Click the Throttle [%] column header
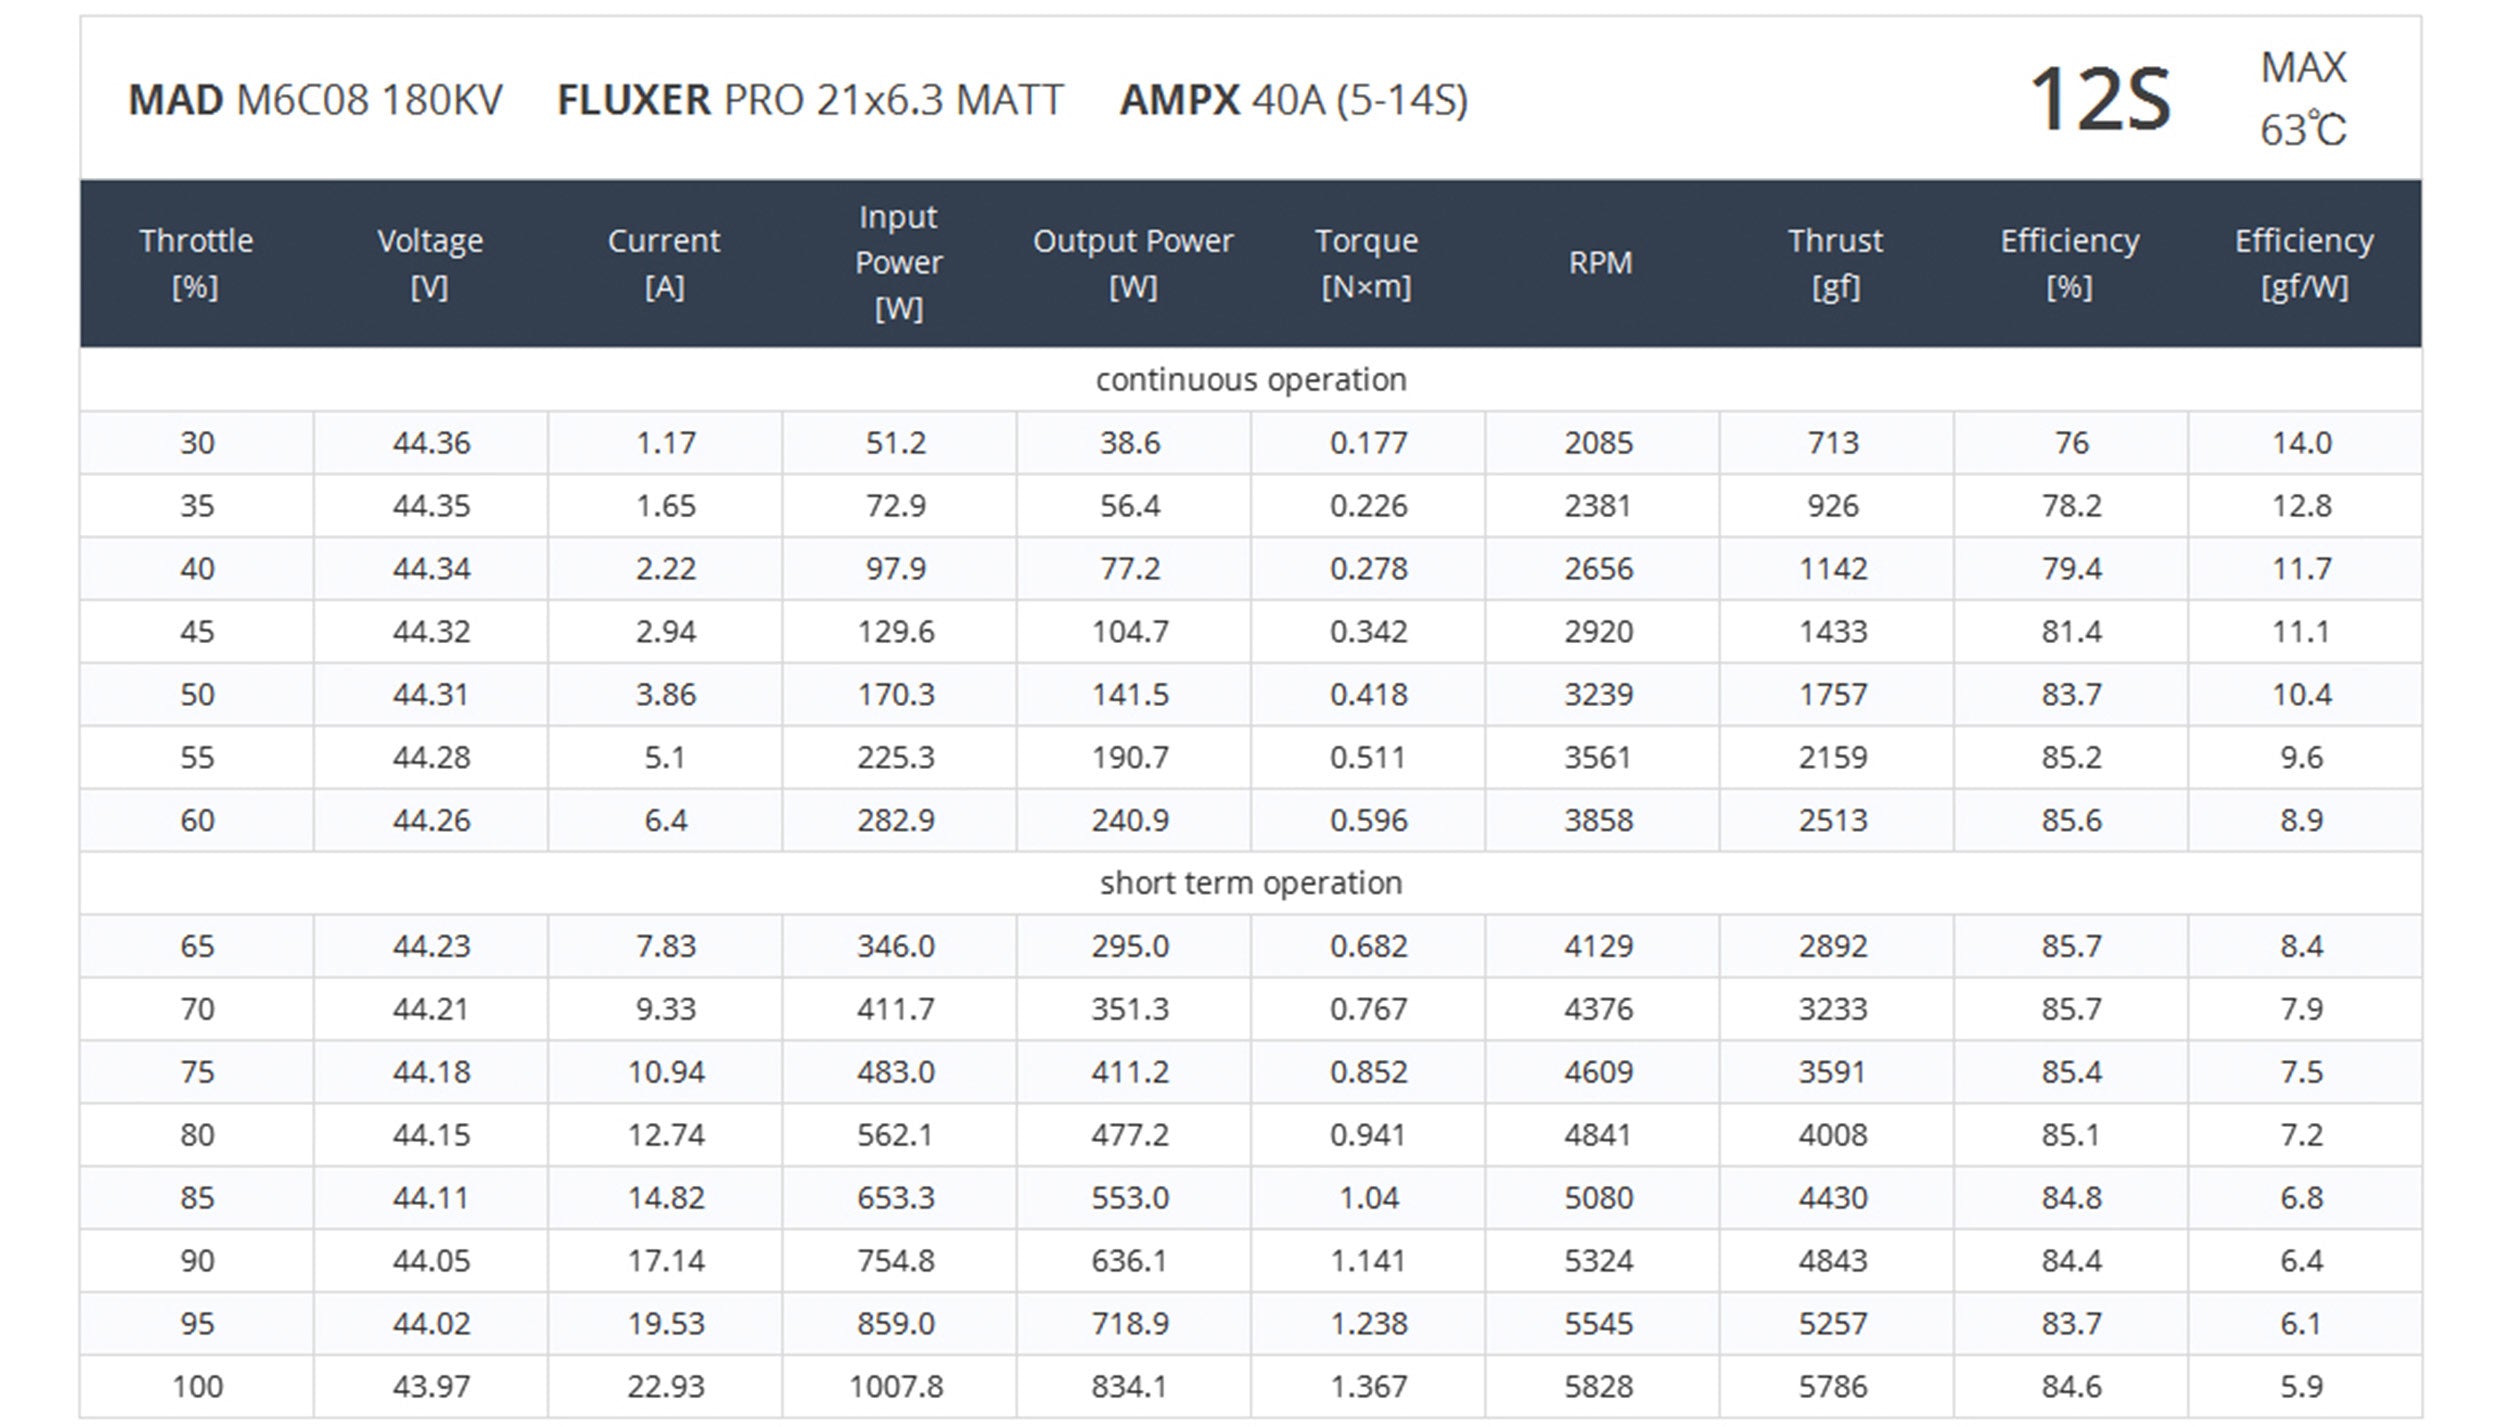2500x1427 pixels. [196, 263]
